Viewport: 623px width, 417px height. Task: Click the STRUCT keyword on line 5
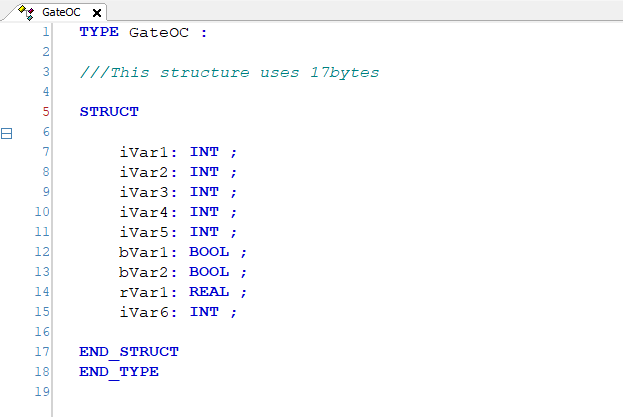[109, 112]
